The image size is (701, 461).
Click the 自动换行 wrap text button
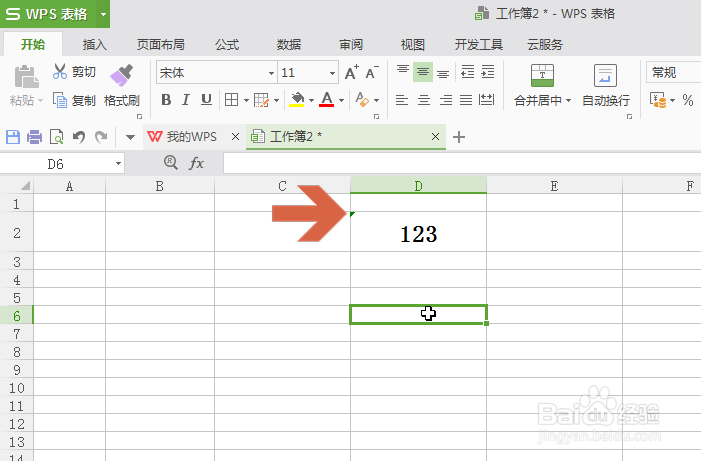(606, 86)
